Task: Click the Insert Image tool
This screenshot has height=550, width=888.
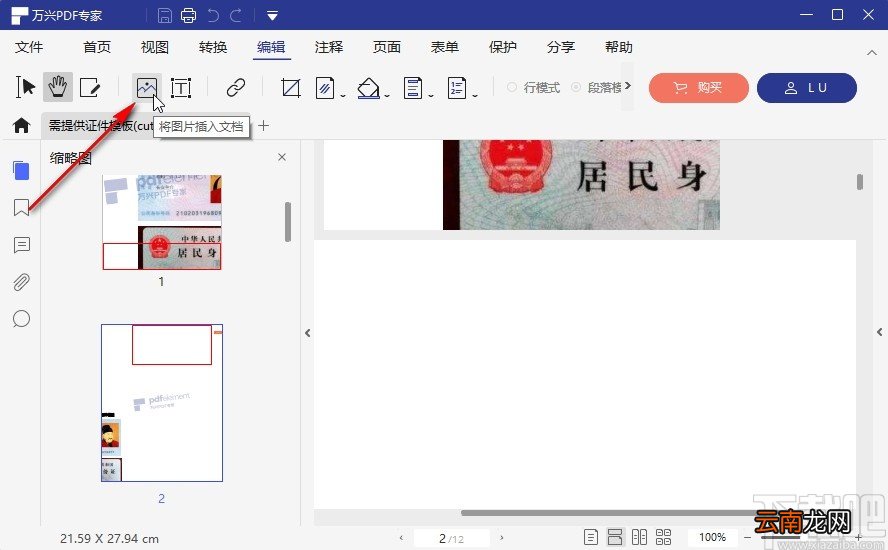Action: (x=147, y=88)
